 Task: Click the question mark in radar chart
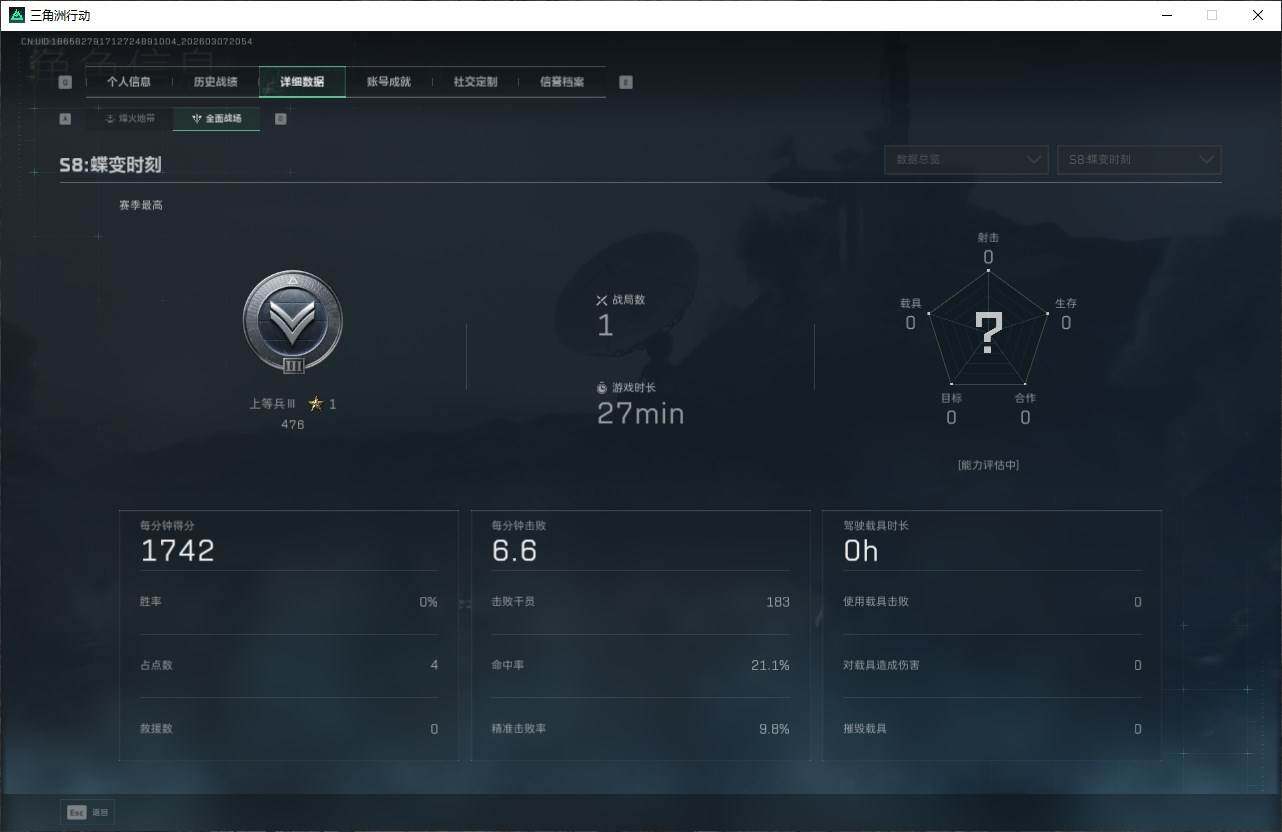(988, 334)
